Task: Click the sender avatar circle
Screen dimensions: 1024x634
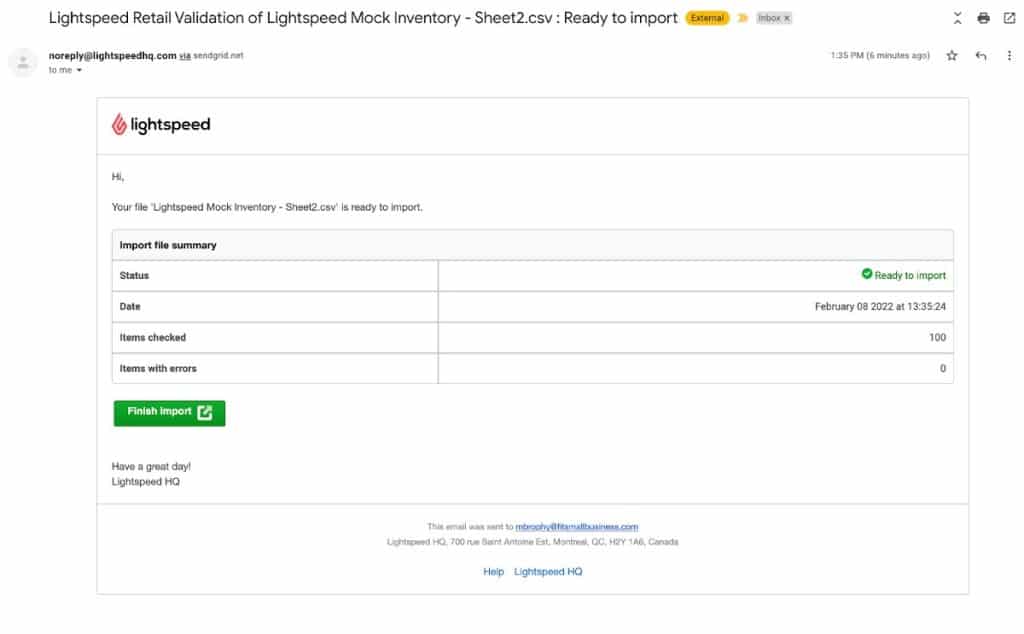Action: [x=22, y=62]
